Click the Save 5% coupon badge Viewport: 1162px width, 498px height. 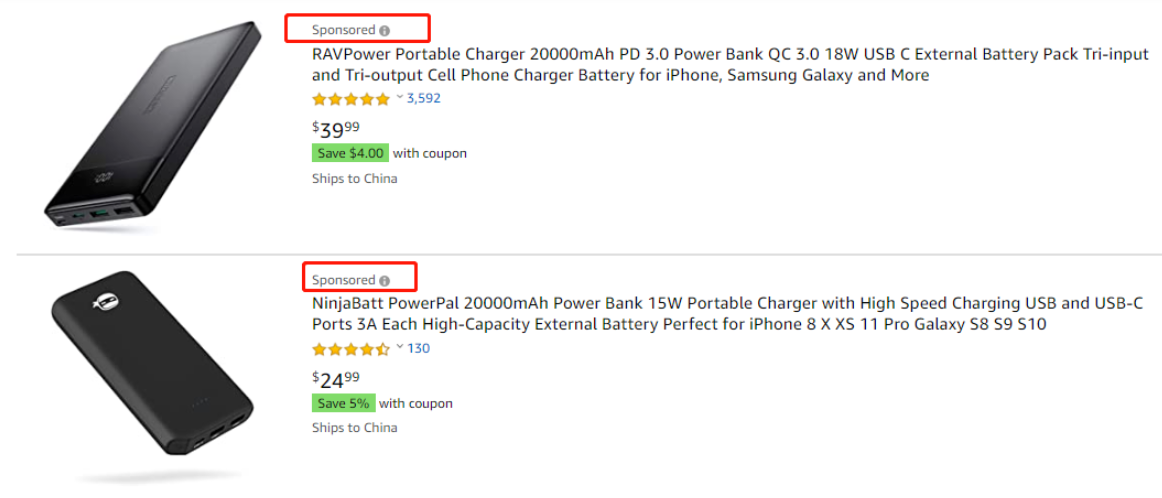tap(343, 403)
